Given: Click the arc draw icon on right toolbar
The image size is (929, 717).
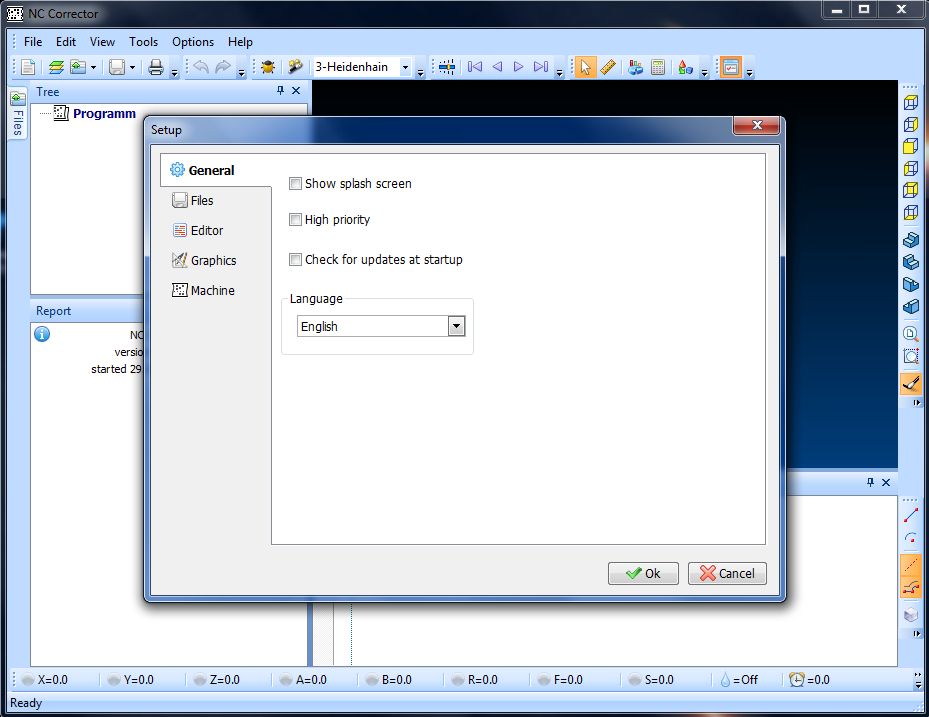Looking at the screenshot, I should (x=911, y=537).
